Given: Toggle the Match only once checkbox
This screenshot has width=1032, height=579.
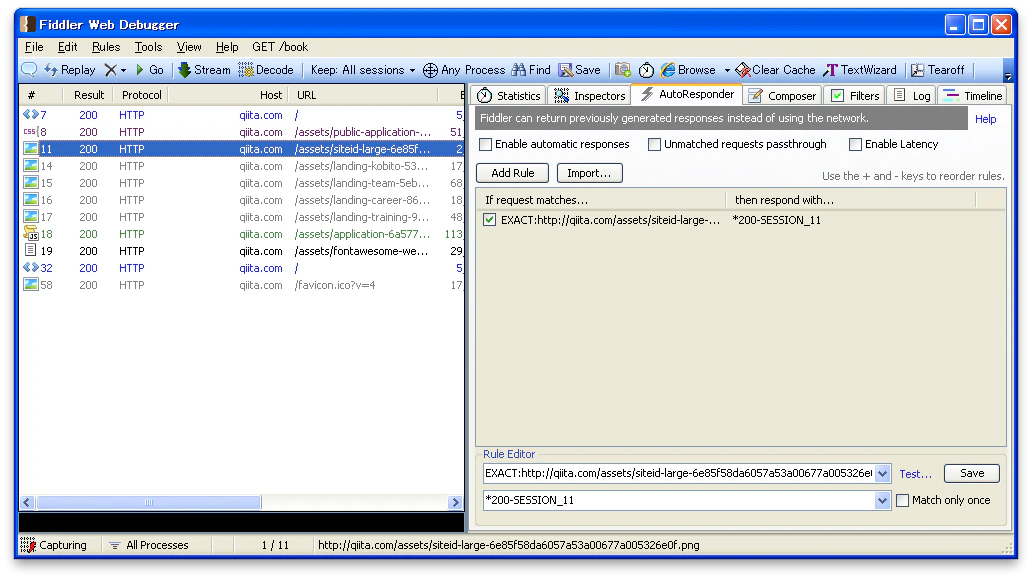Looking at the screenshot, I should click(x=902, y=500).
